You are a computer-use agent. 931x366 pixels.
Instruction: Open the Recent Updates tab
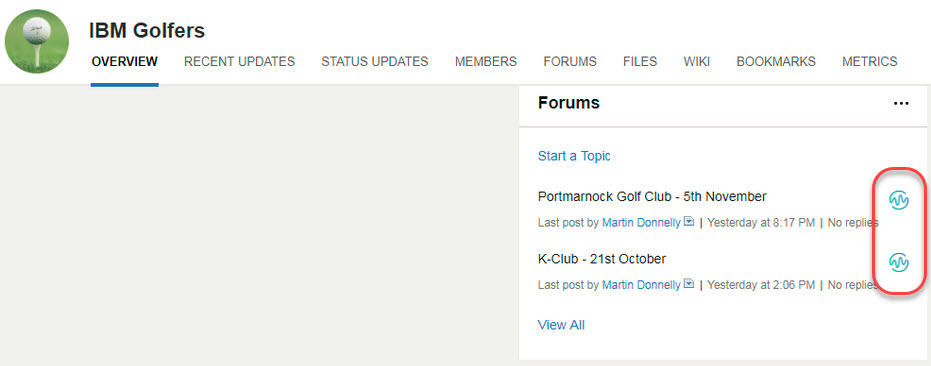(239, 62)
